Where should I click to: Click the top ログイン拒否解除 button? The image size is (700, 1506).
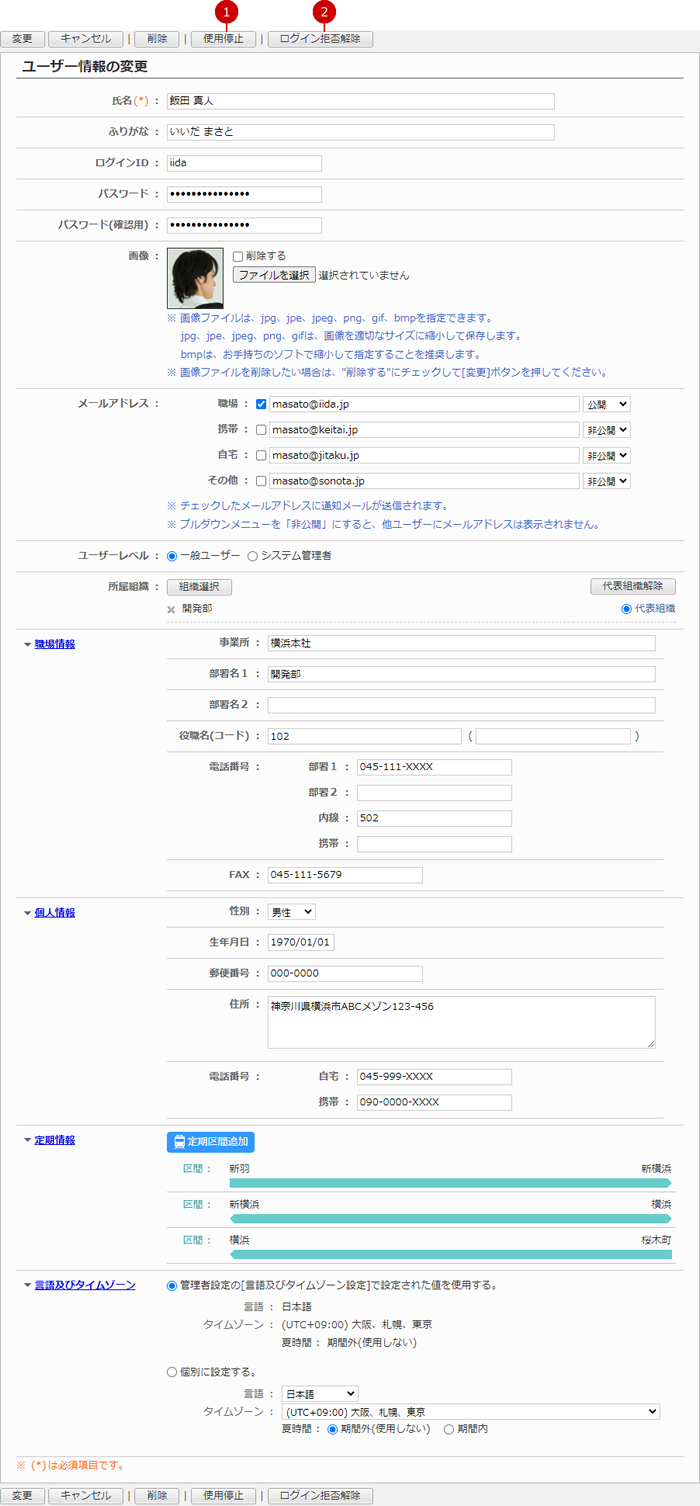coord(320,39)
